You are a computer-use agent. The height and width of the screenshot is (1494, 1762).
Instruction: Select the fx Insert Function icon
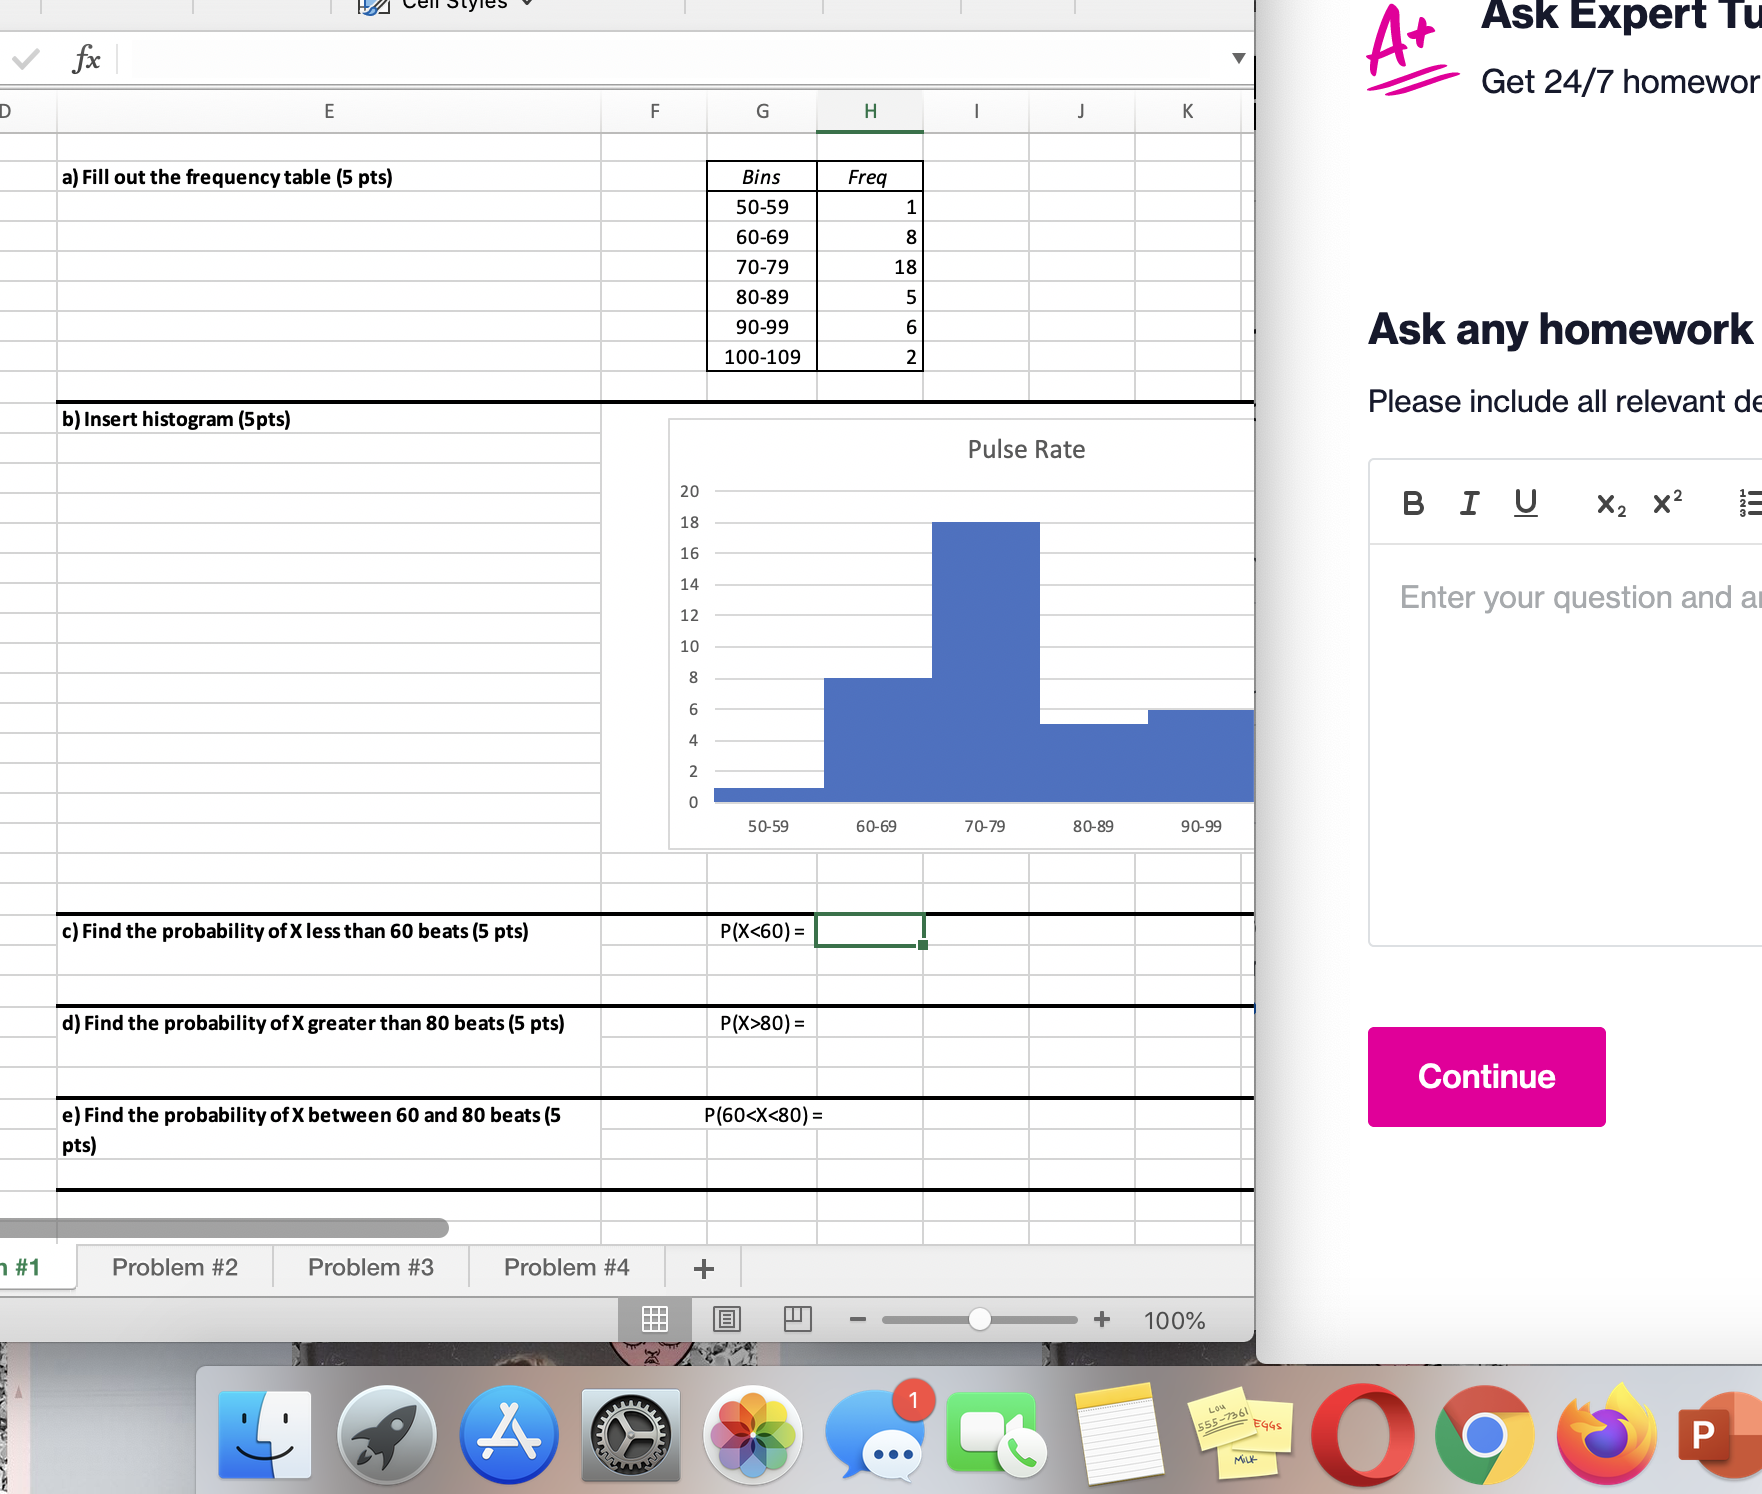click(87, 58)
